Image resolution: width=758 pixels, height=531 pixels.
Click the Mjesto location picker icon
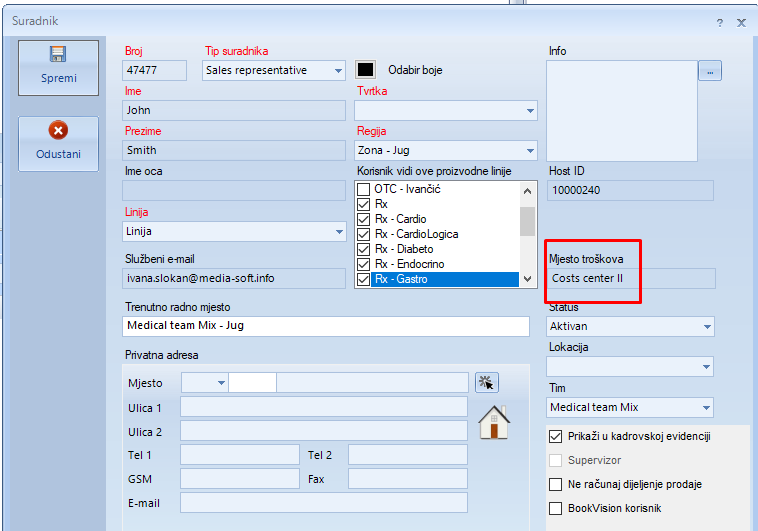pyautogui.click(x=487, y=382)
